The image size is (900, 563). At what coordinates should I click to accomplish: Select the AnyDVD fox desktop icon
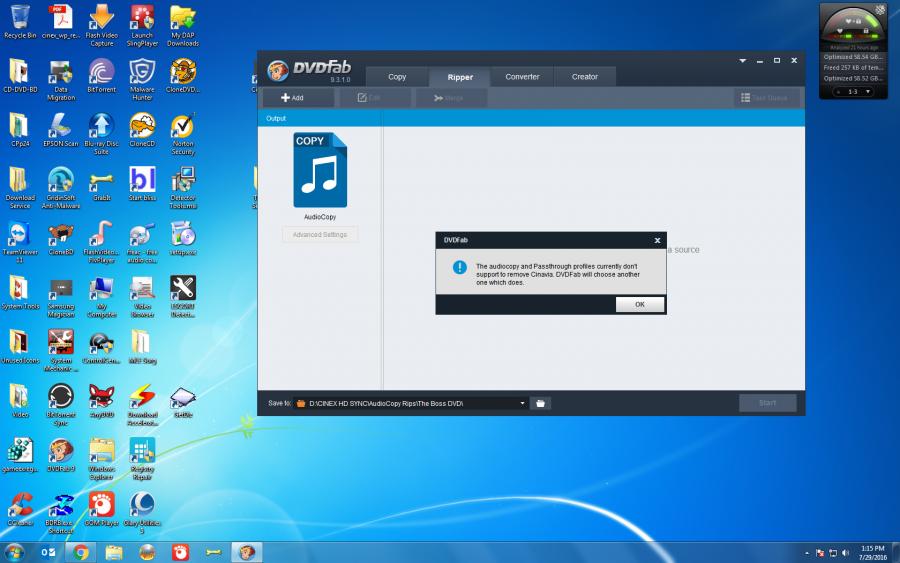102,401
